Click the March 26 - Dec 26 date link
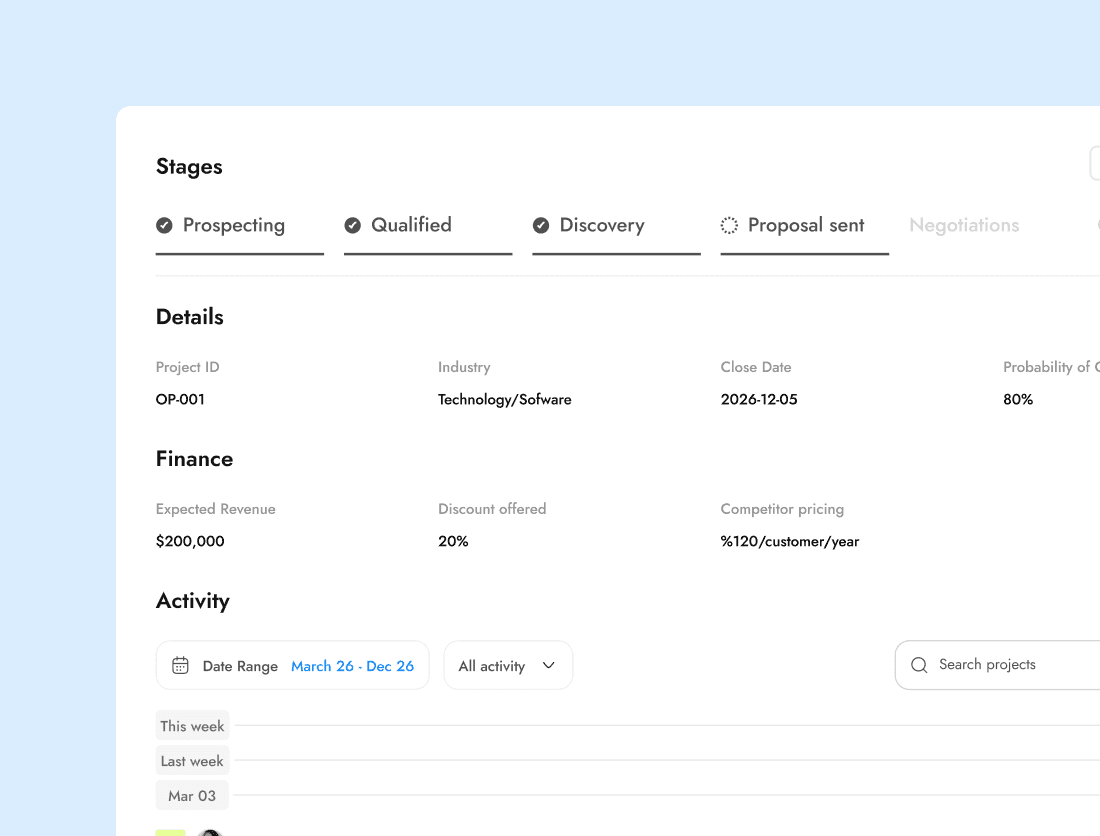The image size is (1100, 836). coord(352,666)
